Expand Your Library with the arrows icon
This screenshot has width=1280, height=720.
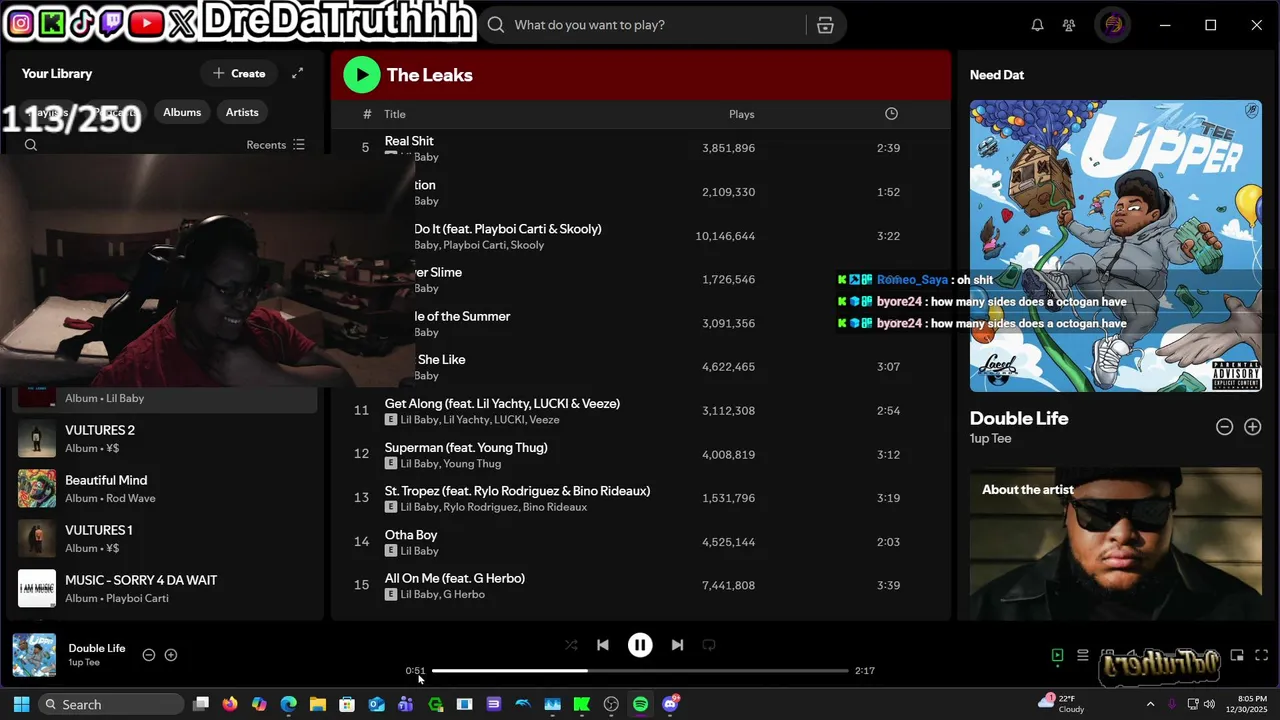[297, 73]
